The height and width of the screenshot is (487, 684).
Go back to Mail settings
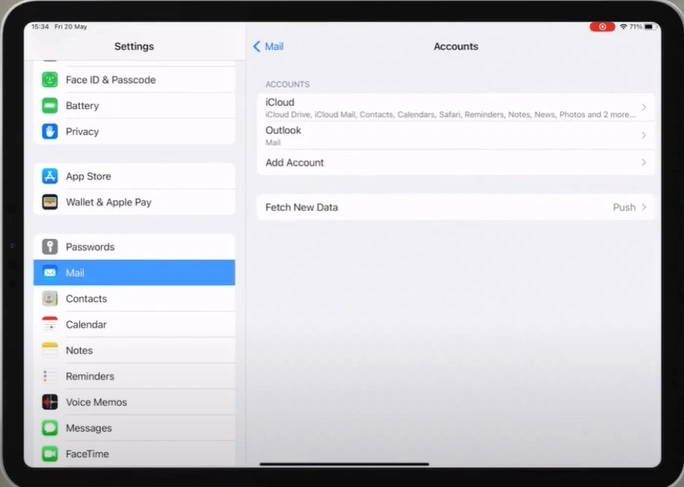click(268, 46)
